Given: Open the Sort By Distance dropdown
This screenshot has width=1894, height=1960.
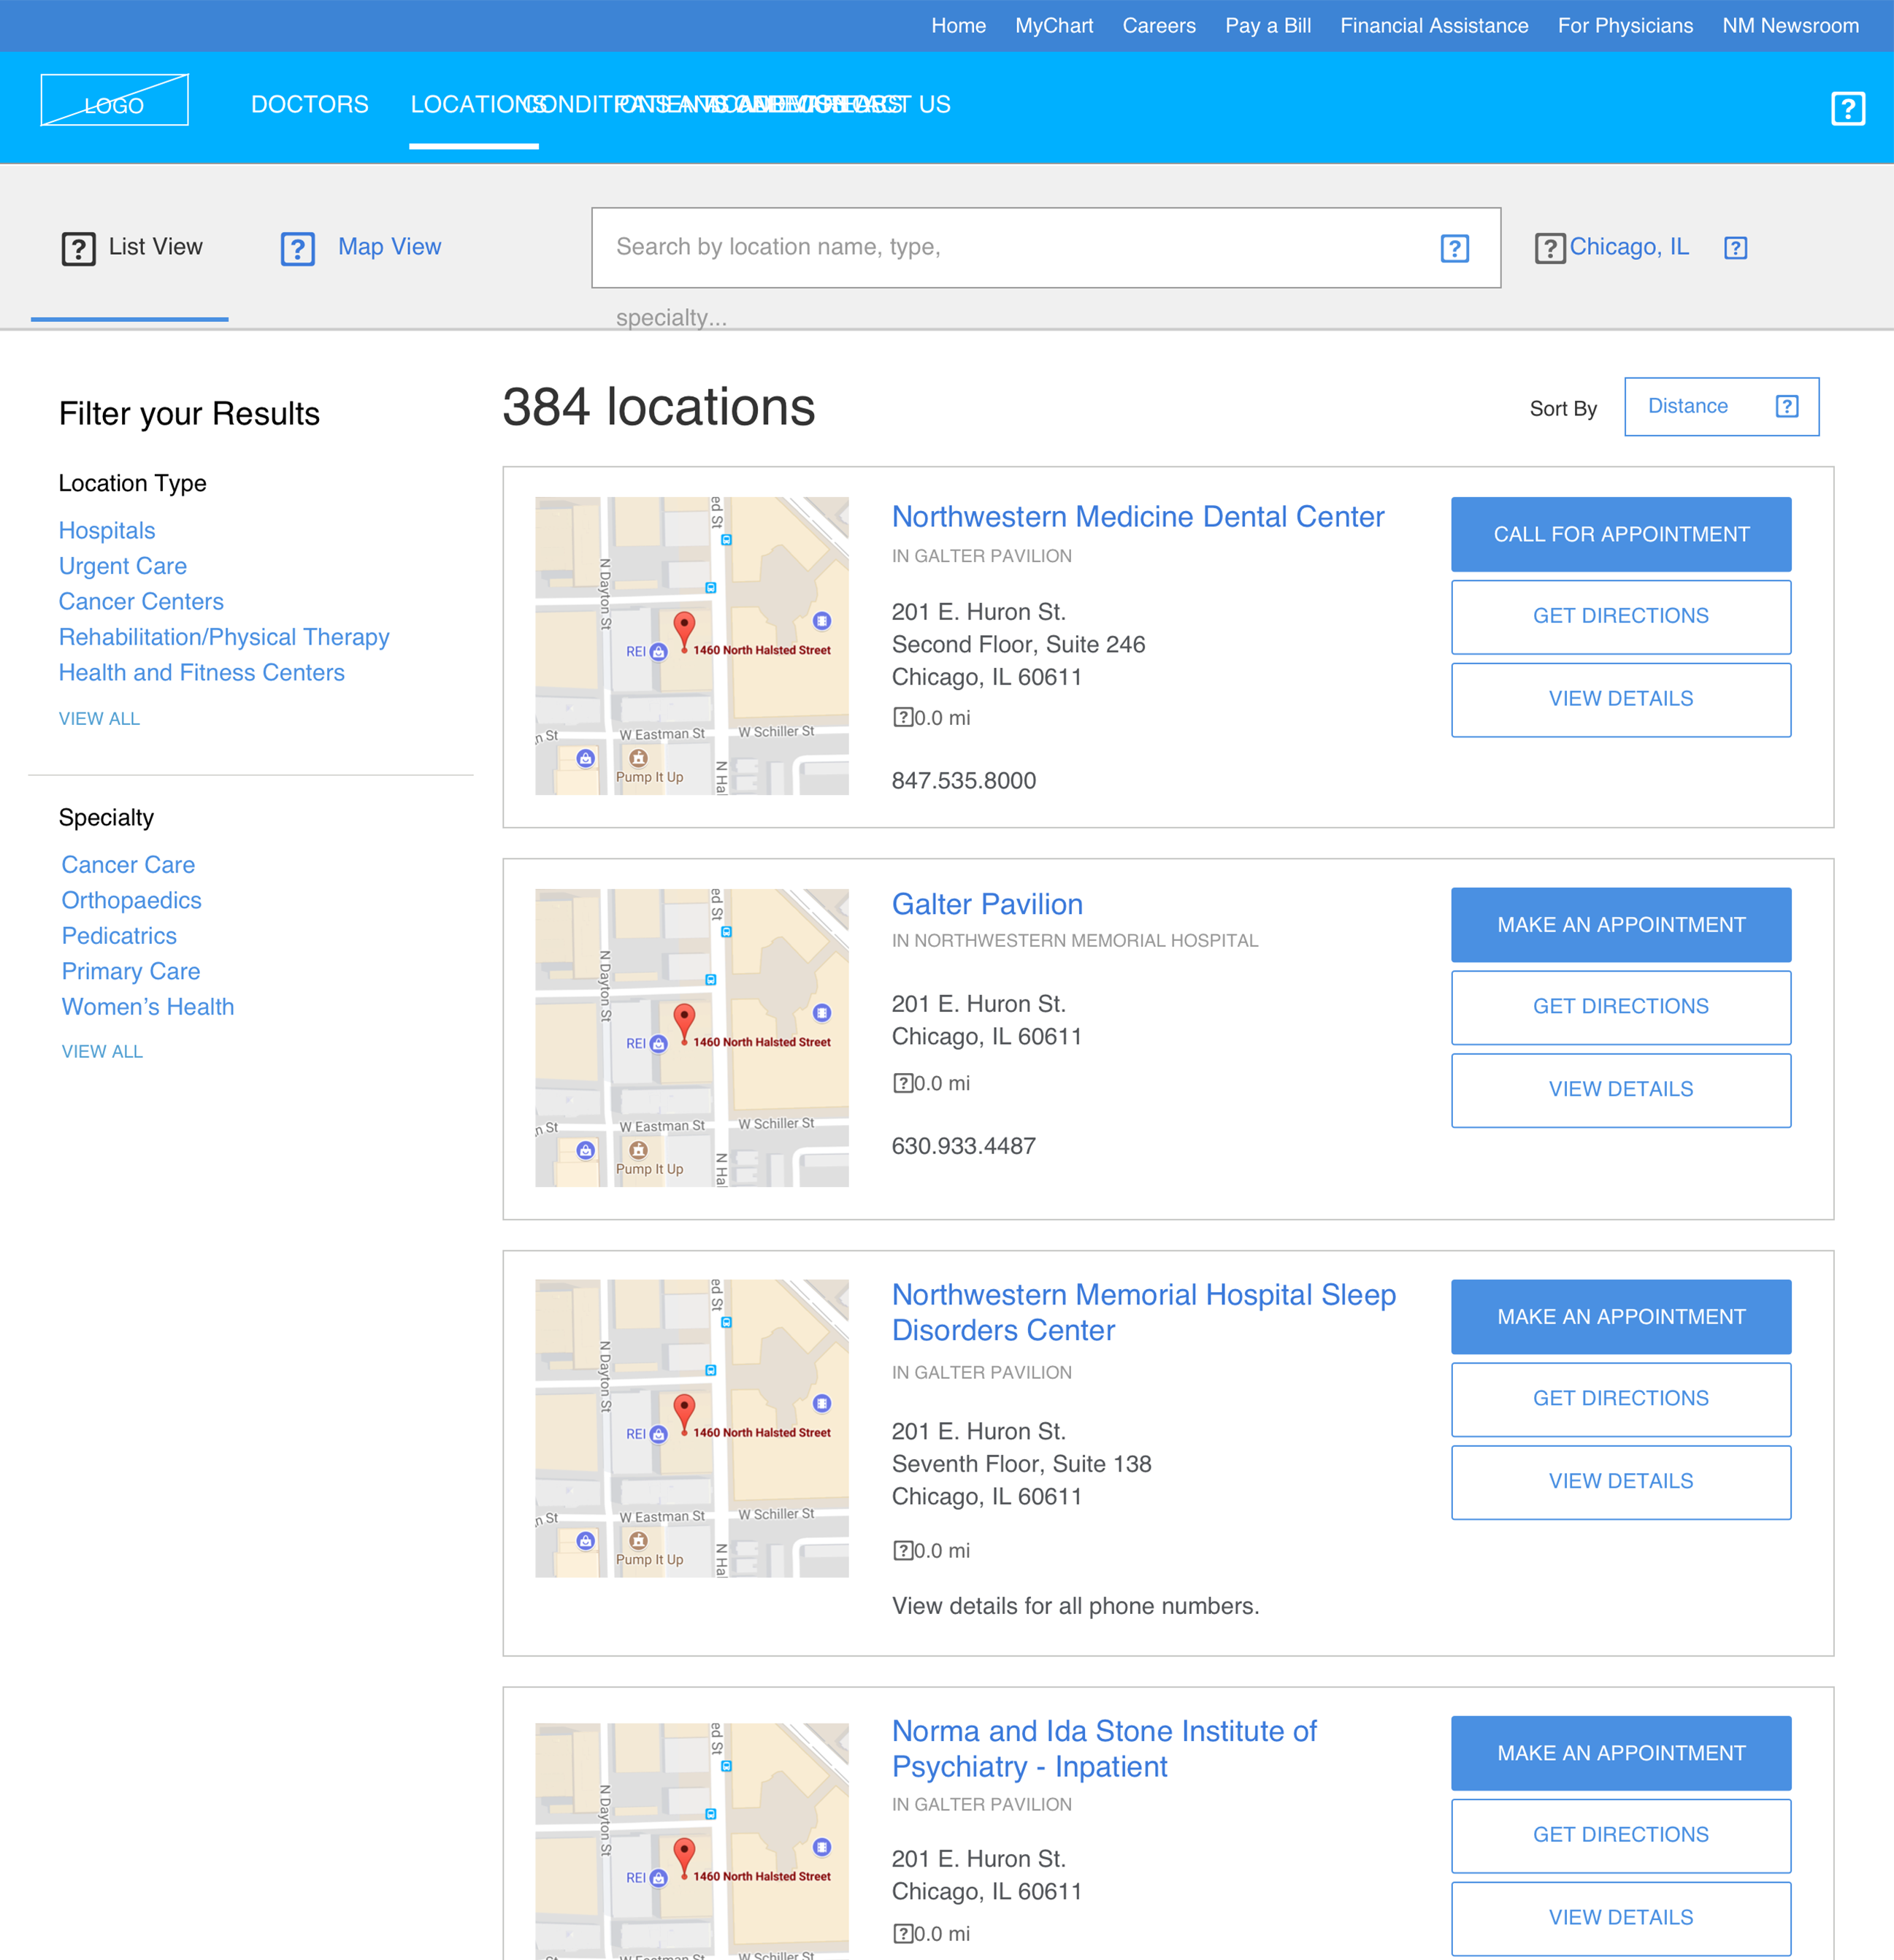Looking at the screenshot, I should click(x=1721, y=406).
